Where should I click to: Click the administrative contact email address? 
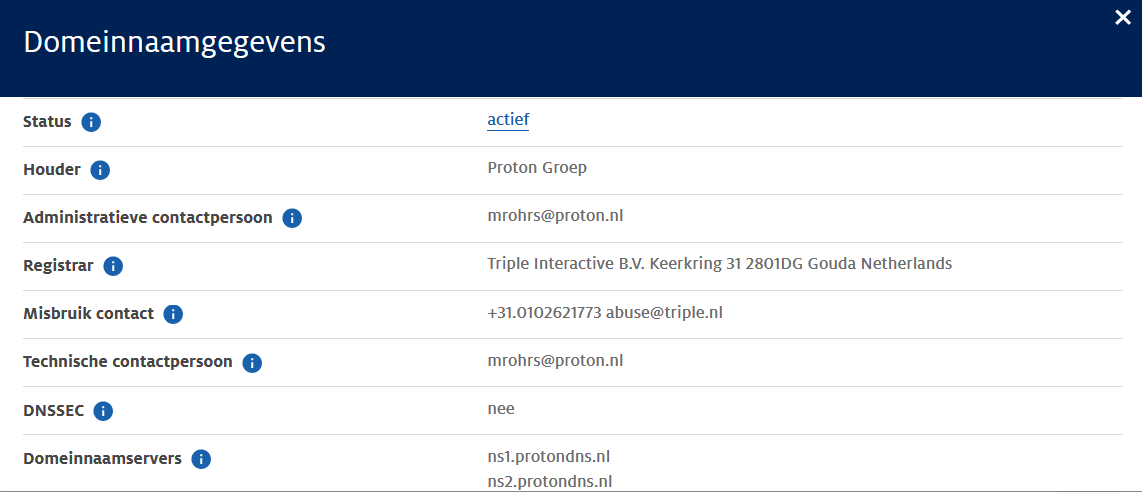[555, 216]
